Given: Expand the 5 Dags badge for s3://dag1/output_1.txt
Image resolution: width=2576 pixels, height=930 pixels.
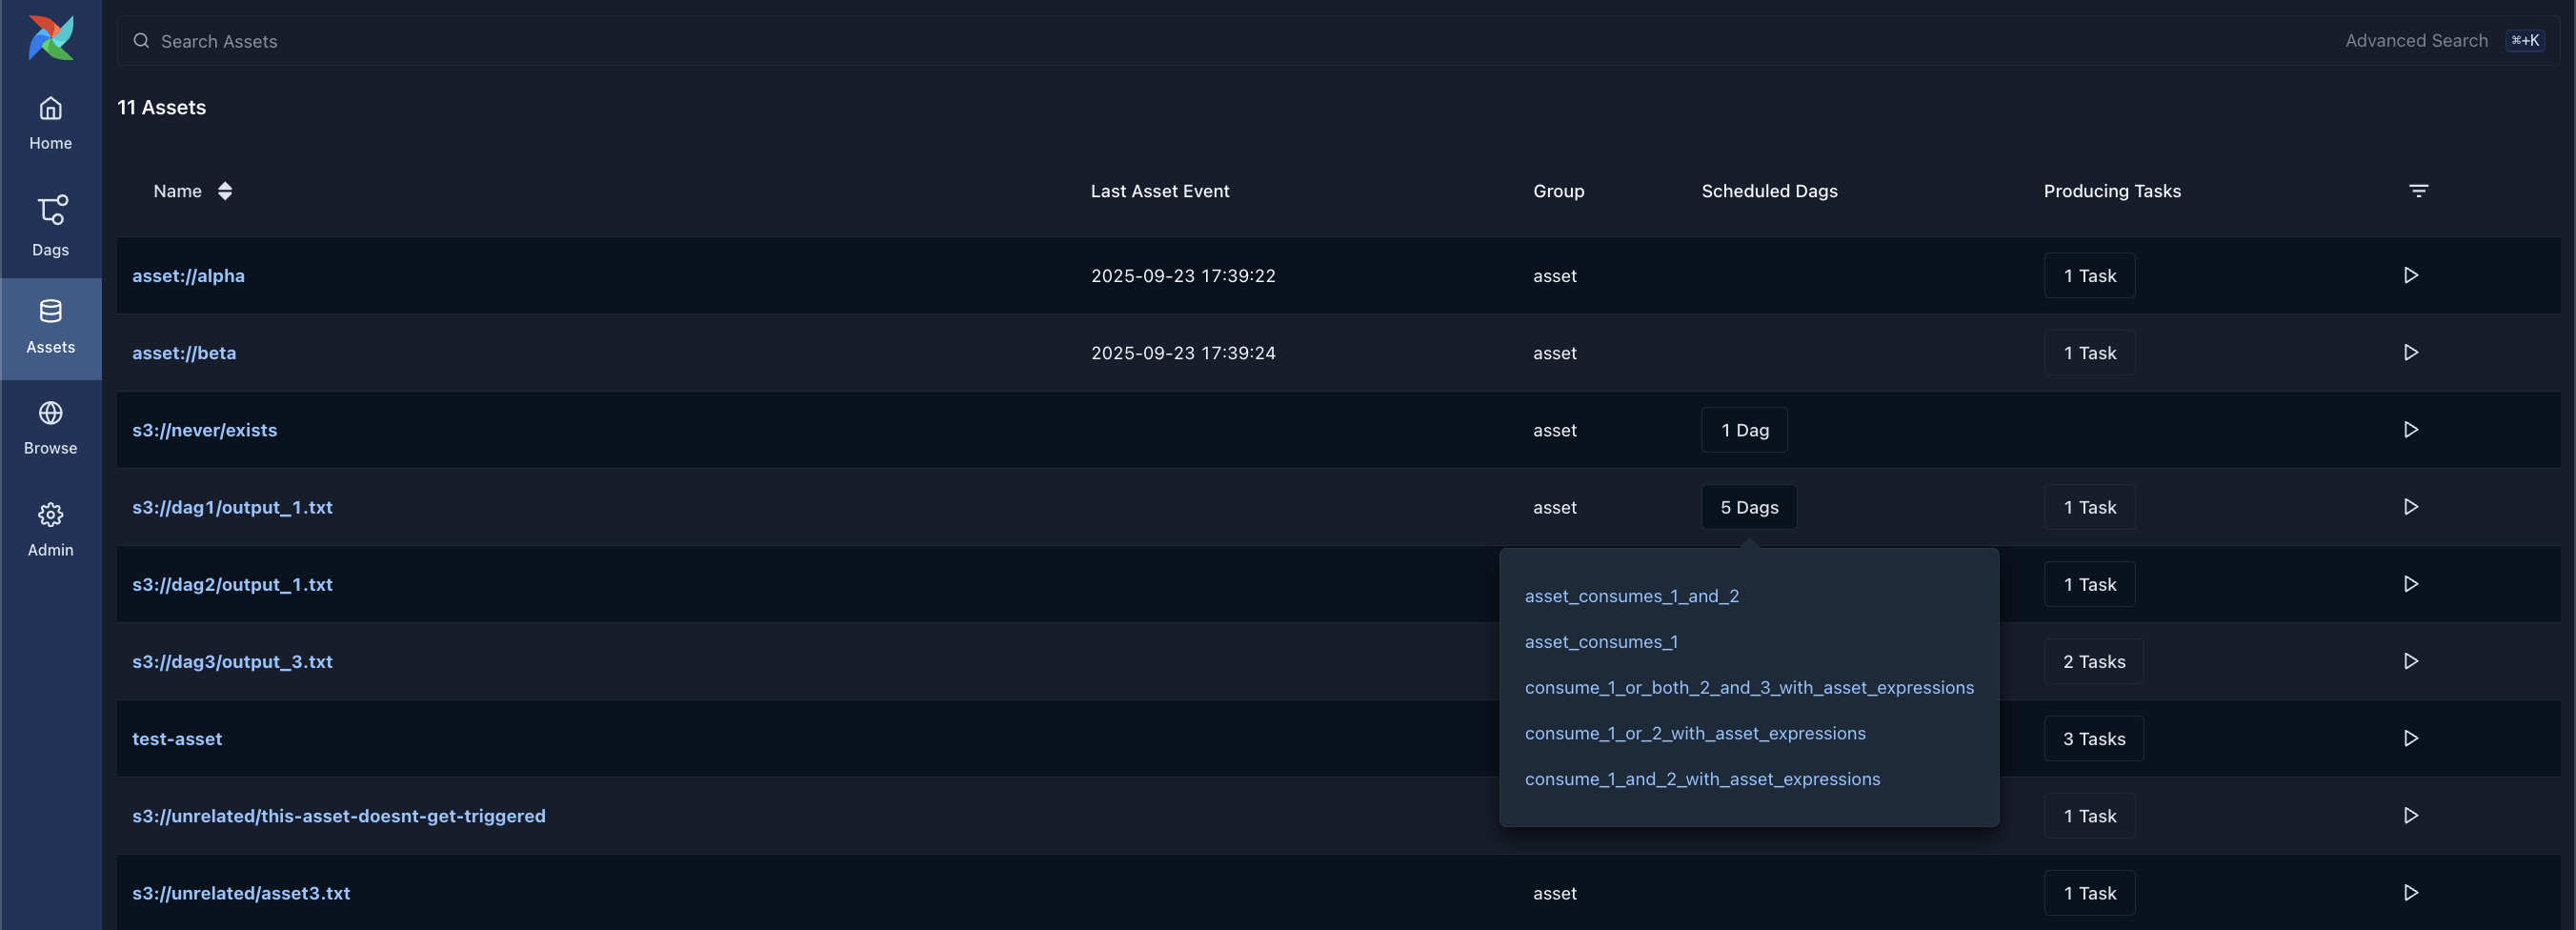Looking at the screenshot, I should tap(1748, 507).
